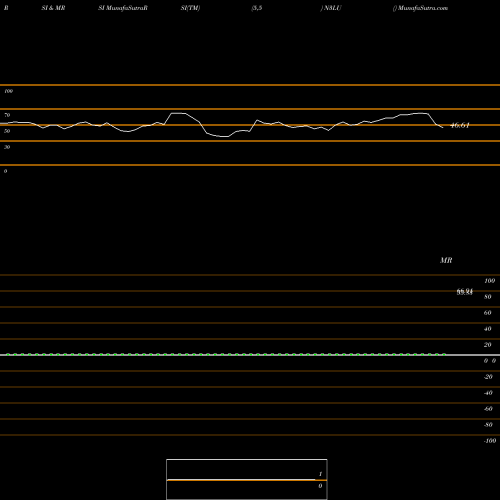
Task: Click the MR panel heading
Action: coord(446,260)
